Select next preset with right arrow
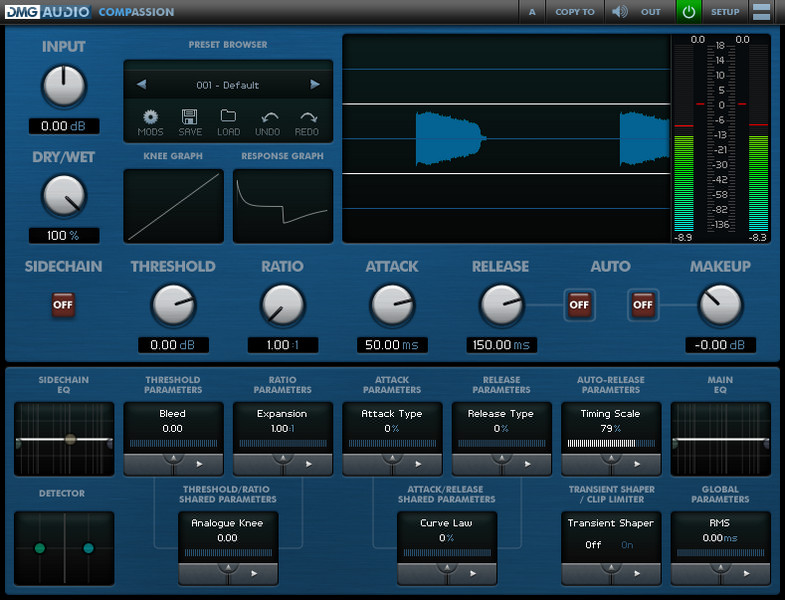This screenshot has height=600, width=785. (315, 85)
